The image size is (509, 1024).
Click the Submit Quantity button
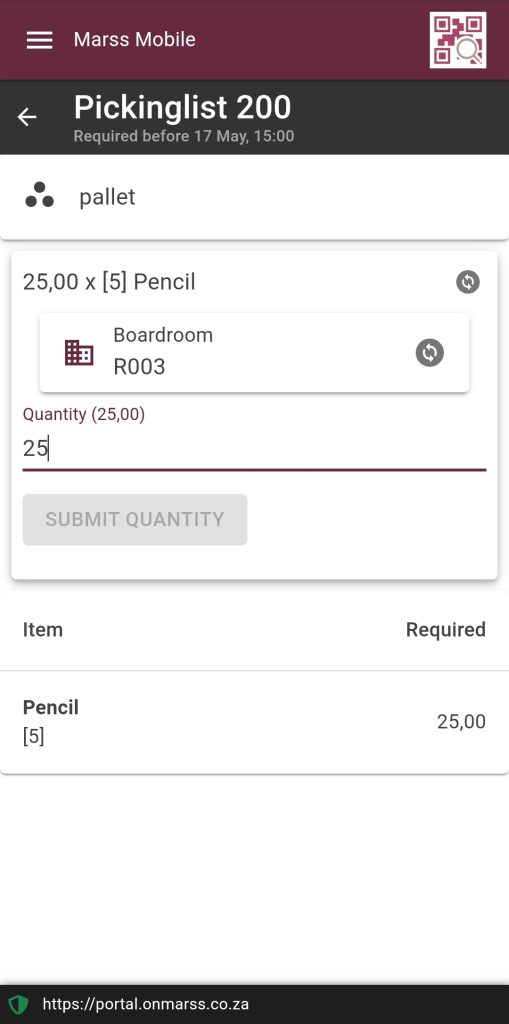click(x=135, y=519)
